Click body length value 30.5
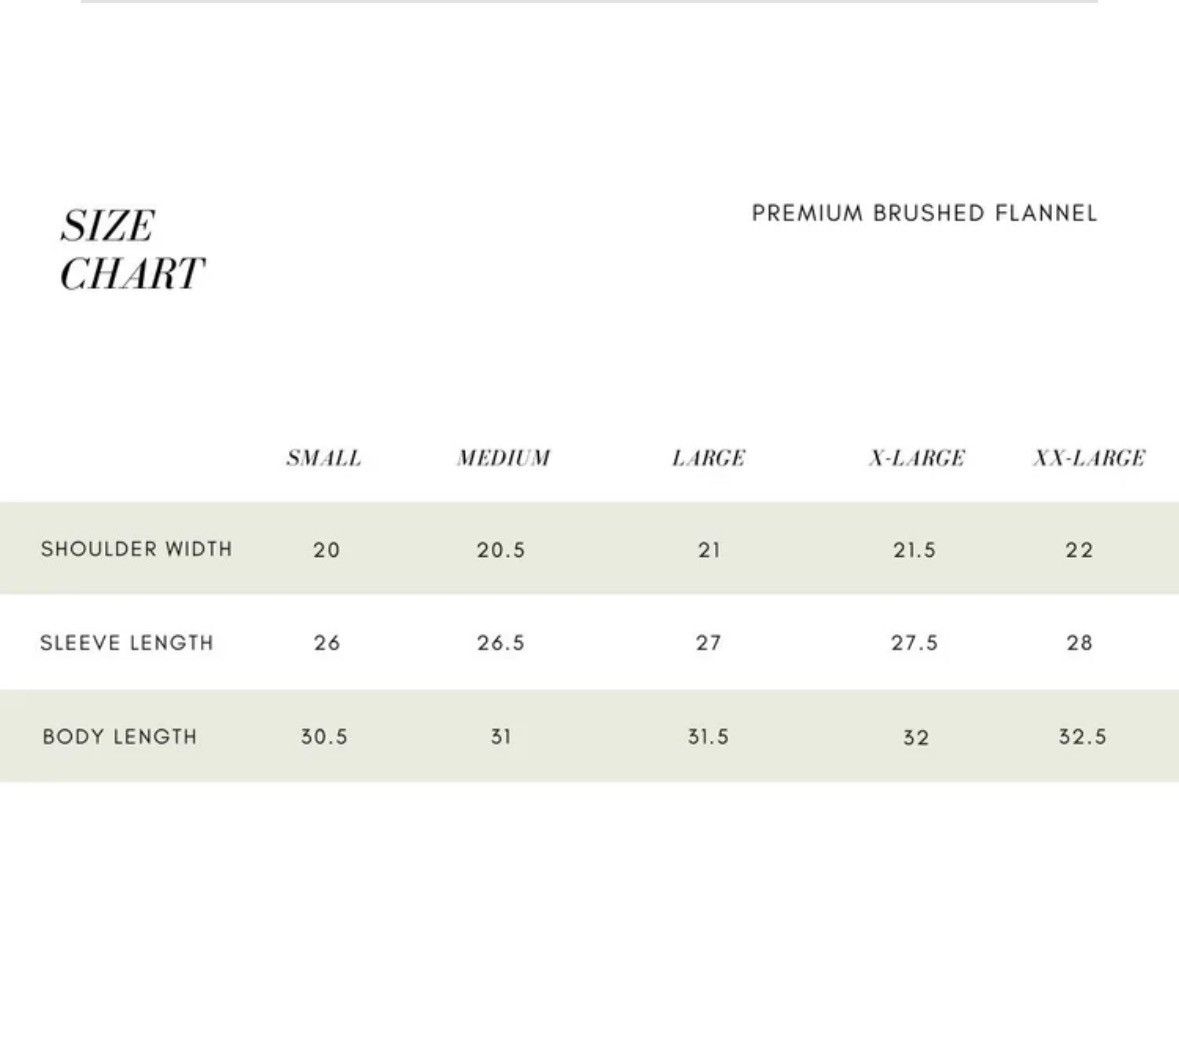1179x1063 pixels. tap(324, 736)
